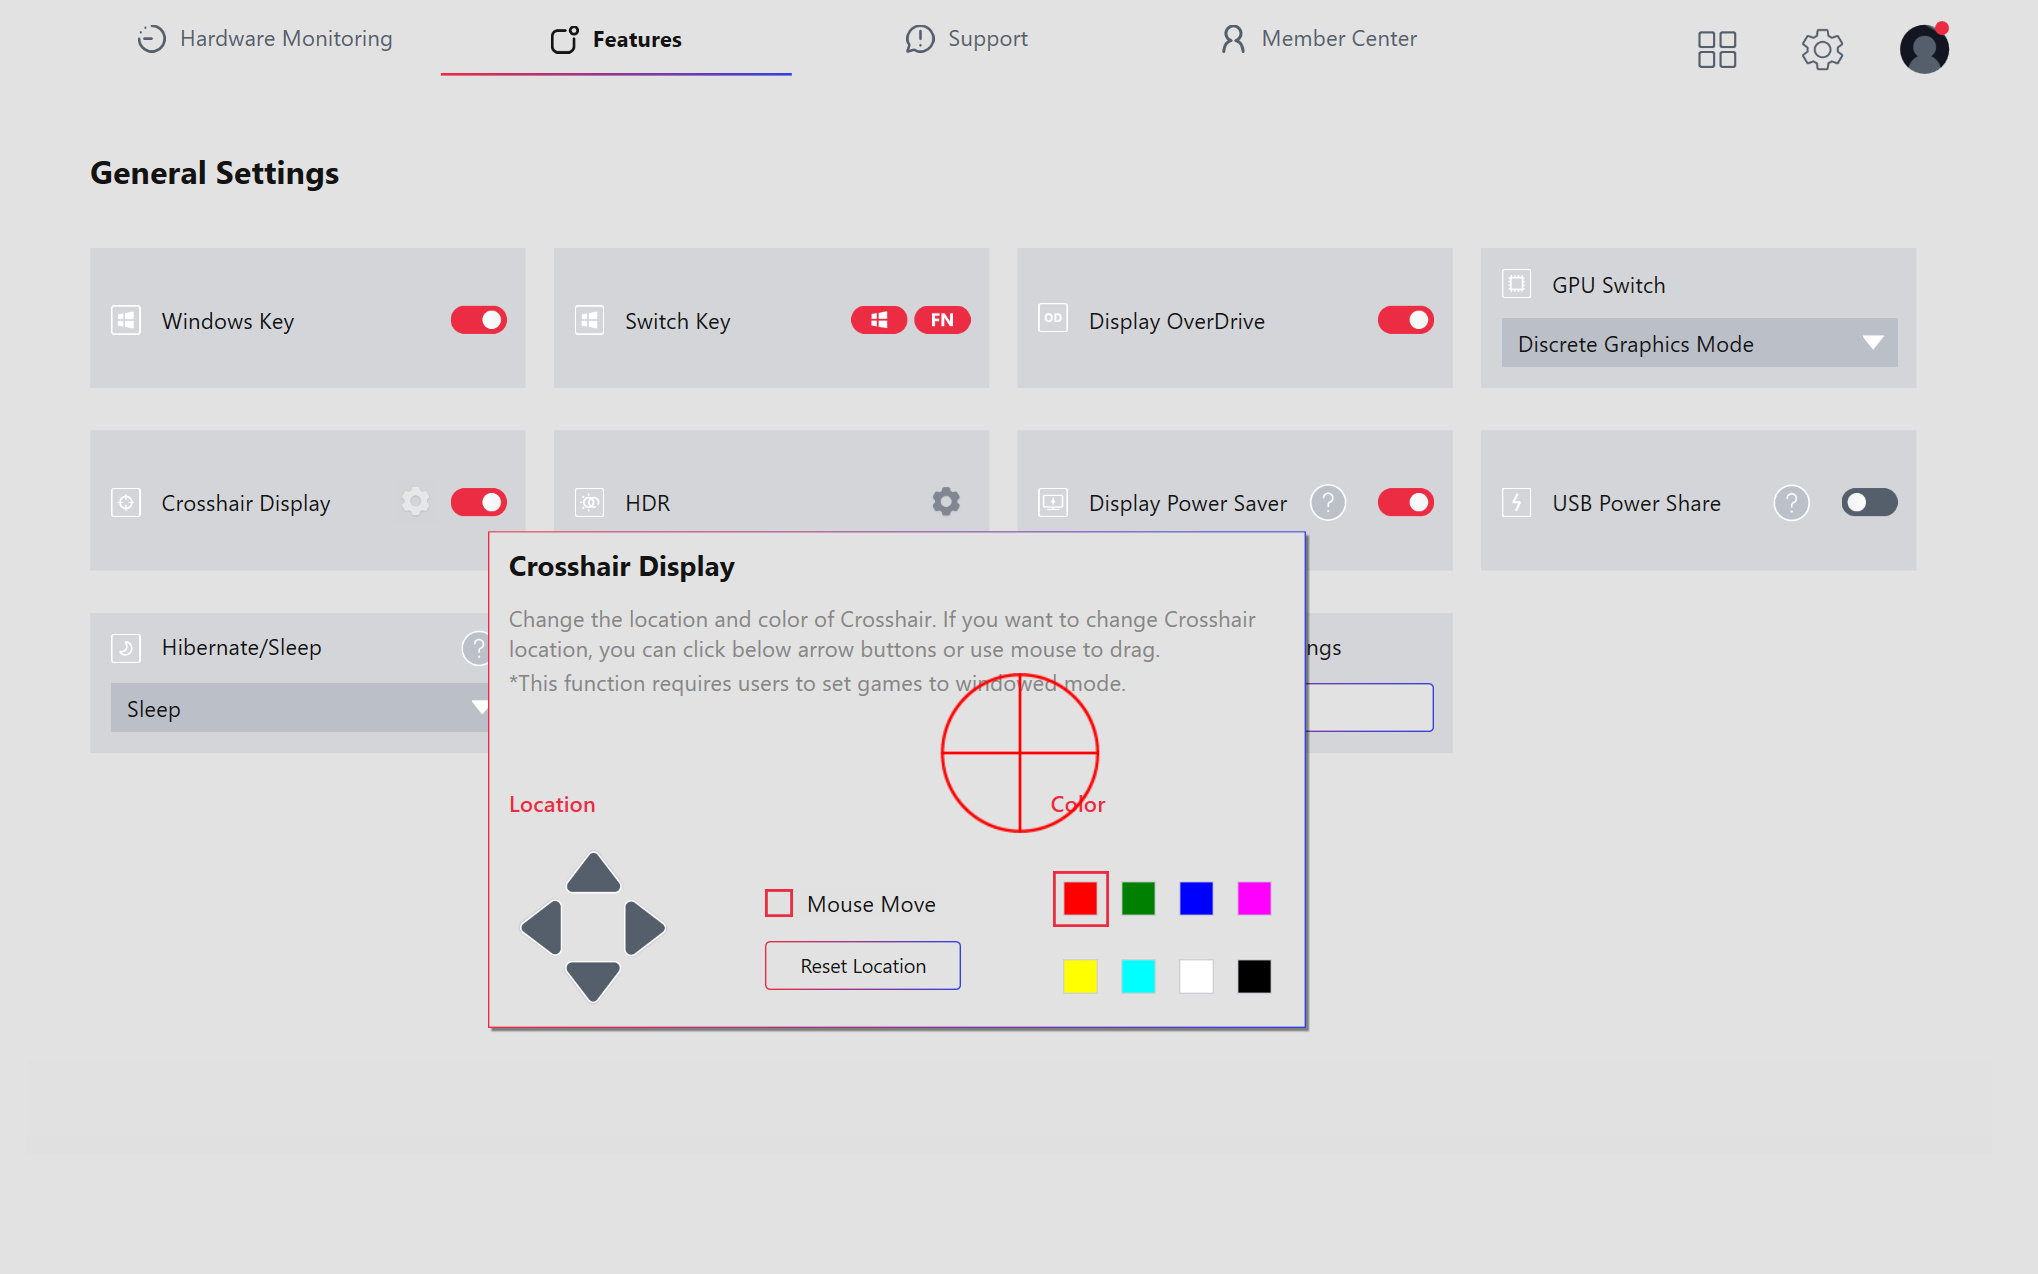The width and height of the screenshot is (2038, 1274).
Task: Open Crosshair Display settings gear
Action: pyautogui.click(x=416, y=502)
